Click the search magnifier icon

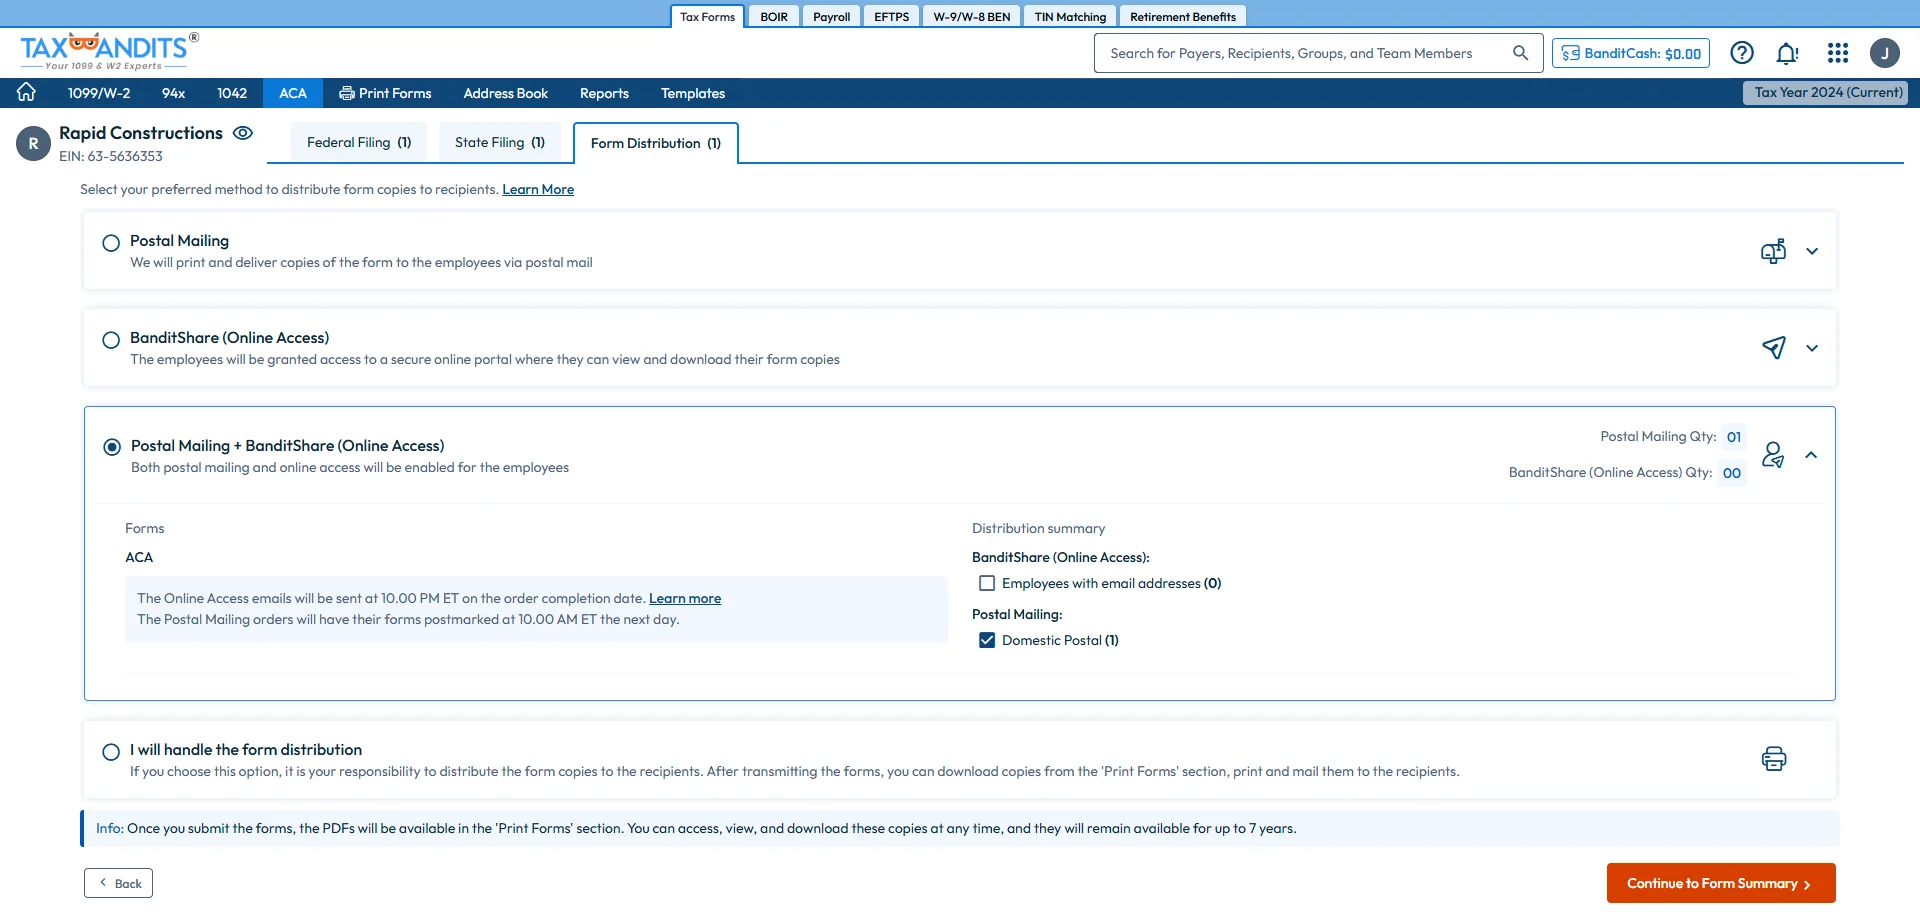1520,53
